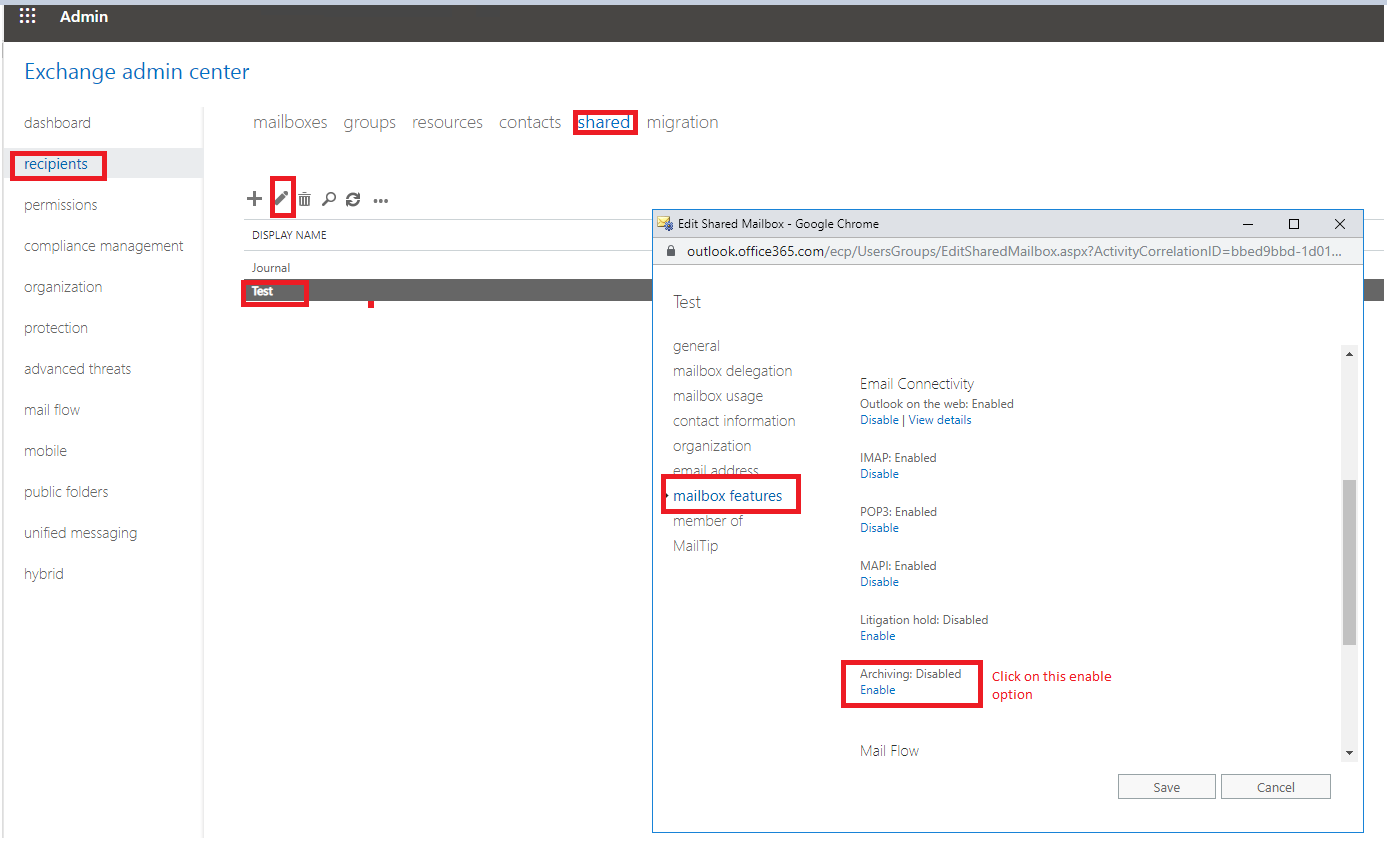Open public folders section
The width and height of the screenshot is (1387, 845).
(x=66, y=492)
